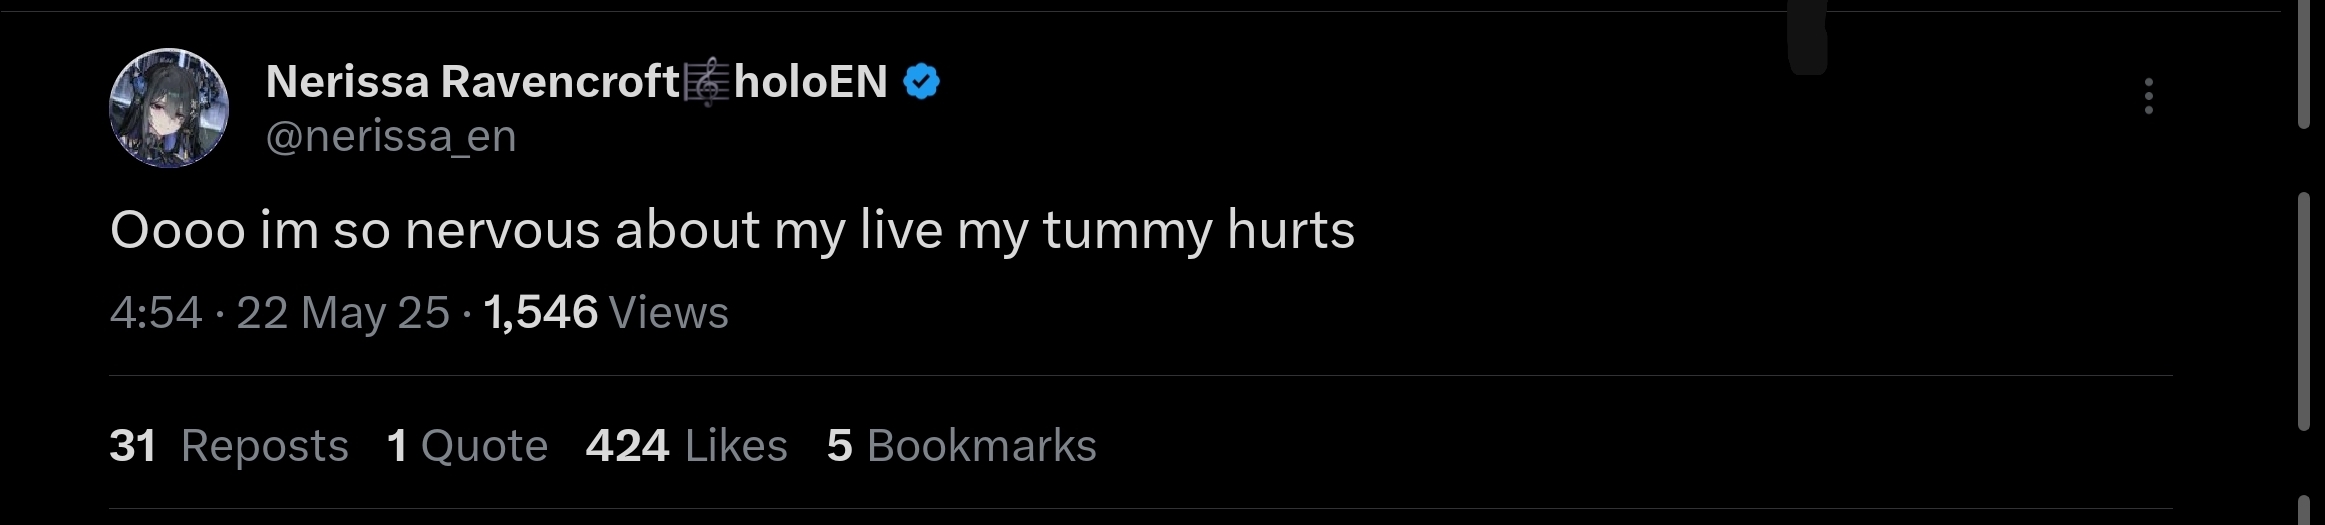Click the bottom scrollbar segment
This screenshot has width=2325, height=525.
pyautogui.click(x=2304, y=510)
